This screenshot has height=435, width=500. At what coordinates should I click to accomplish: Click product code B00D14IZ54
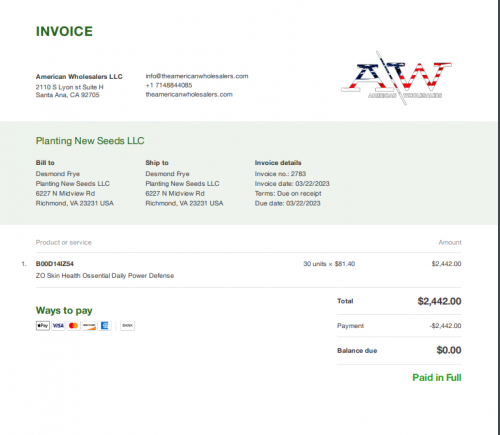pyautogui.click(x=55, y=264)
